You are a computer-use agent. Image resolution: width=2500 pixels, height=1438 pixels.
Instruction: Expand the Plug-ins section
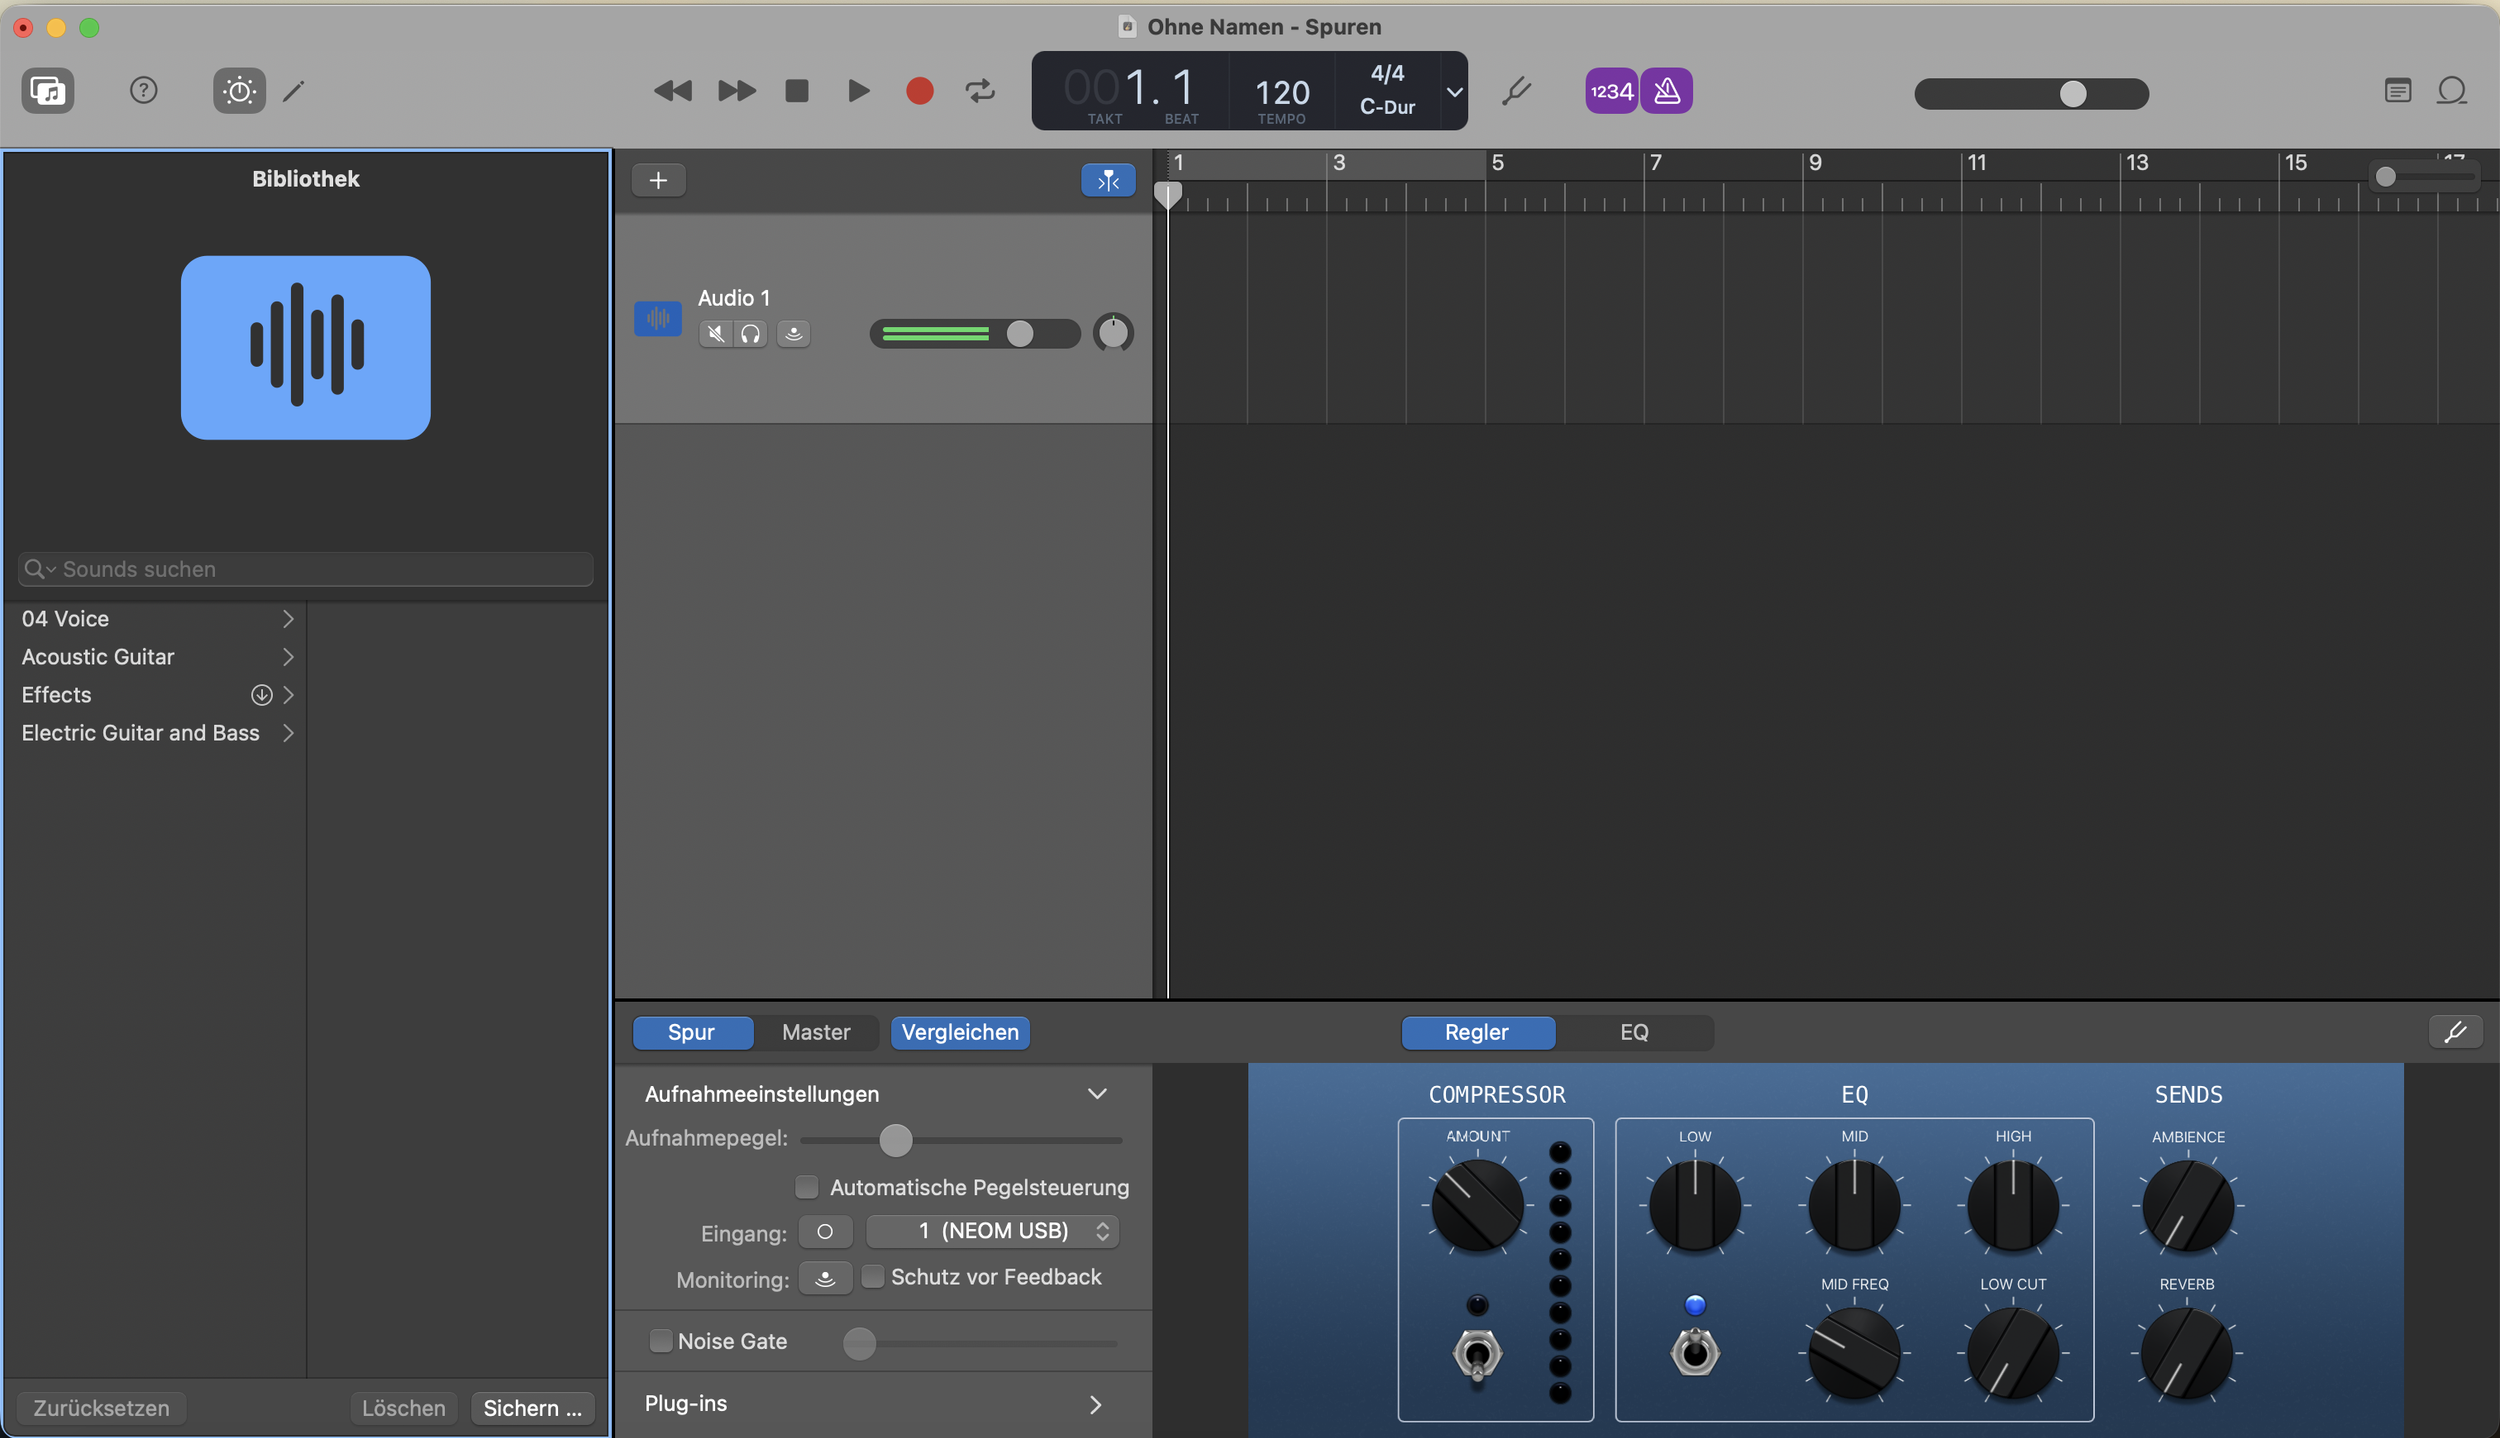(x=1095, y=1404)
